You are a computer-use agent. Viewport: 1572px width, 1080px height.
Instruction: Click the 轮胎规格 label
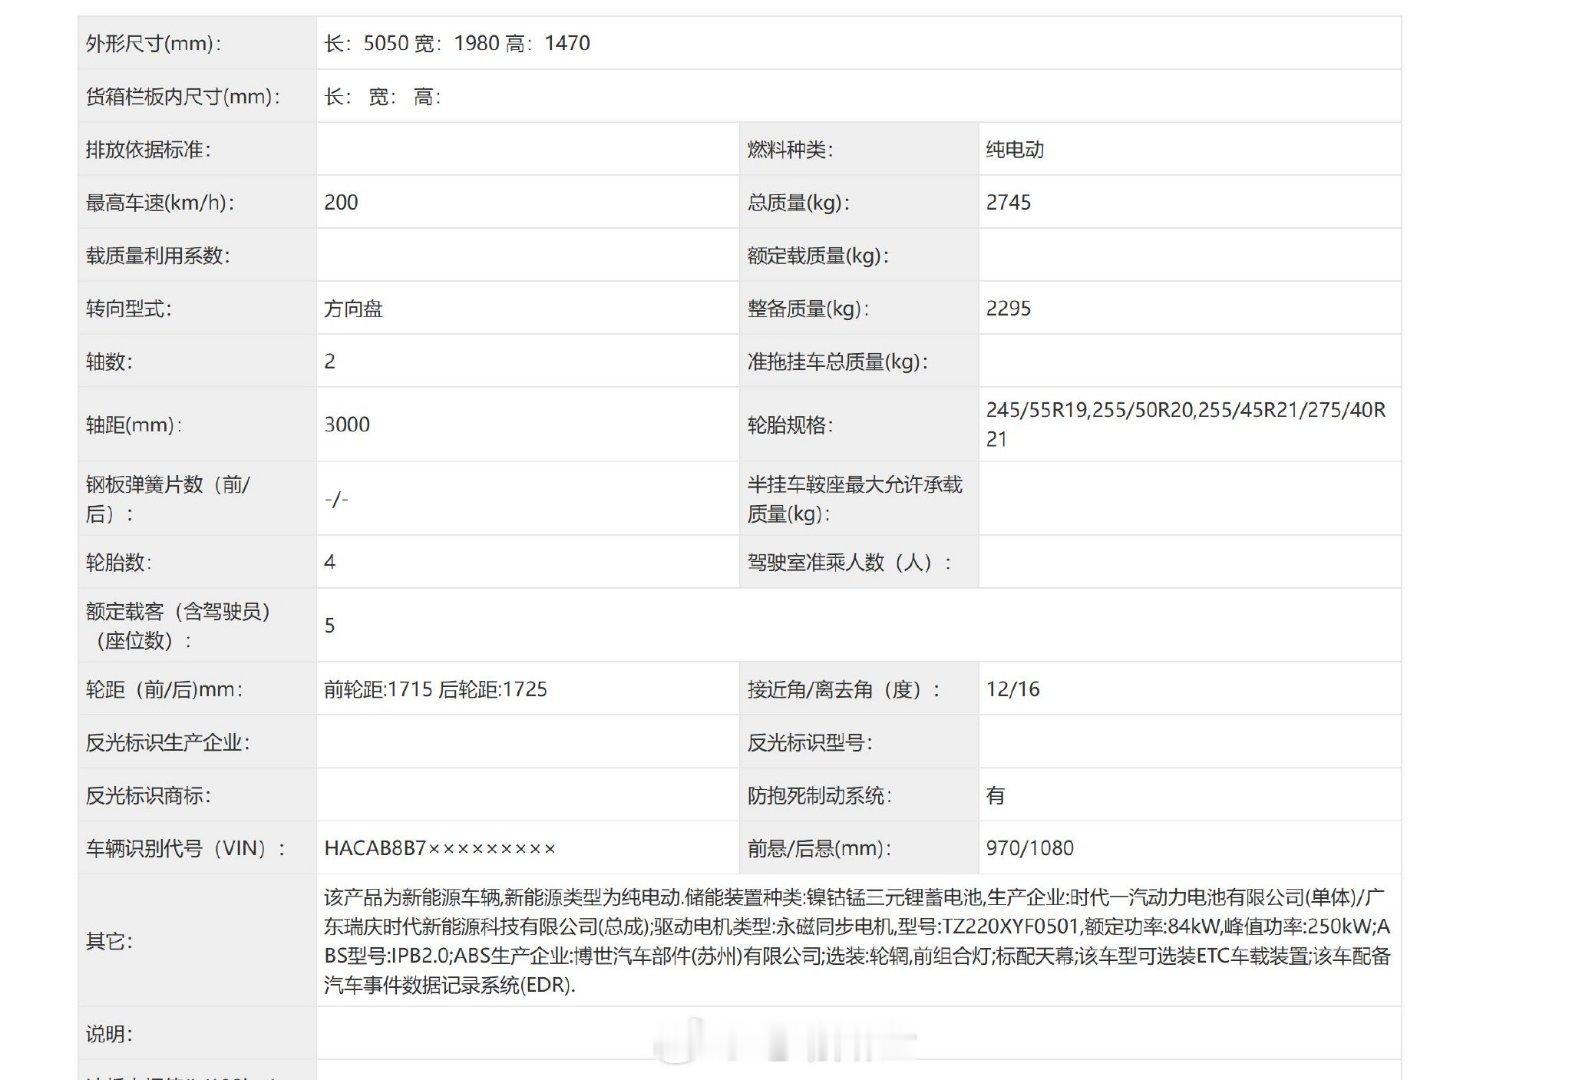pyautogui.click(x=790, y=424)
